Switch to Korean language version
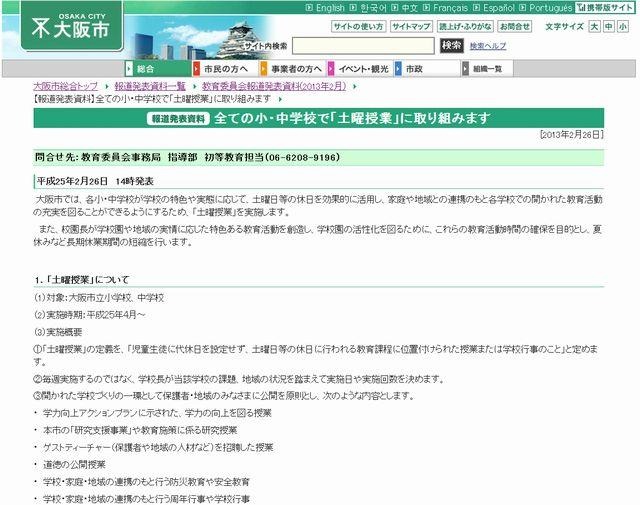 pos(373,8)
